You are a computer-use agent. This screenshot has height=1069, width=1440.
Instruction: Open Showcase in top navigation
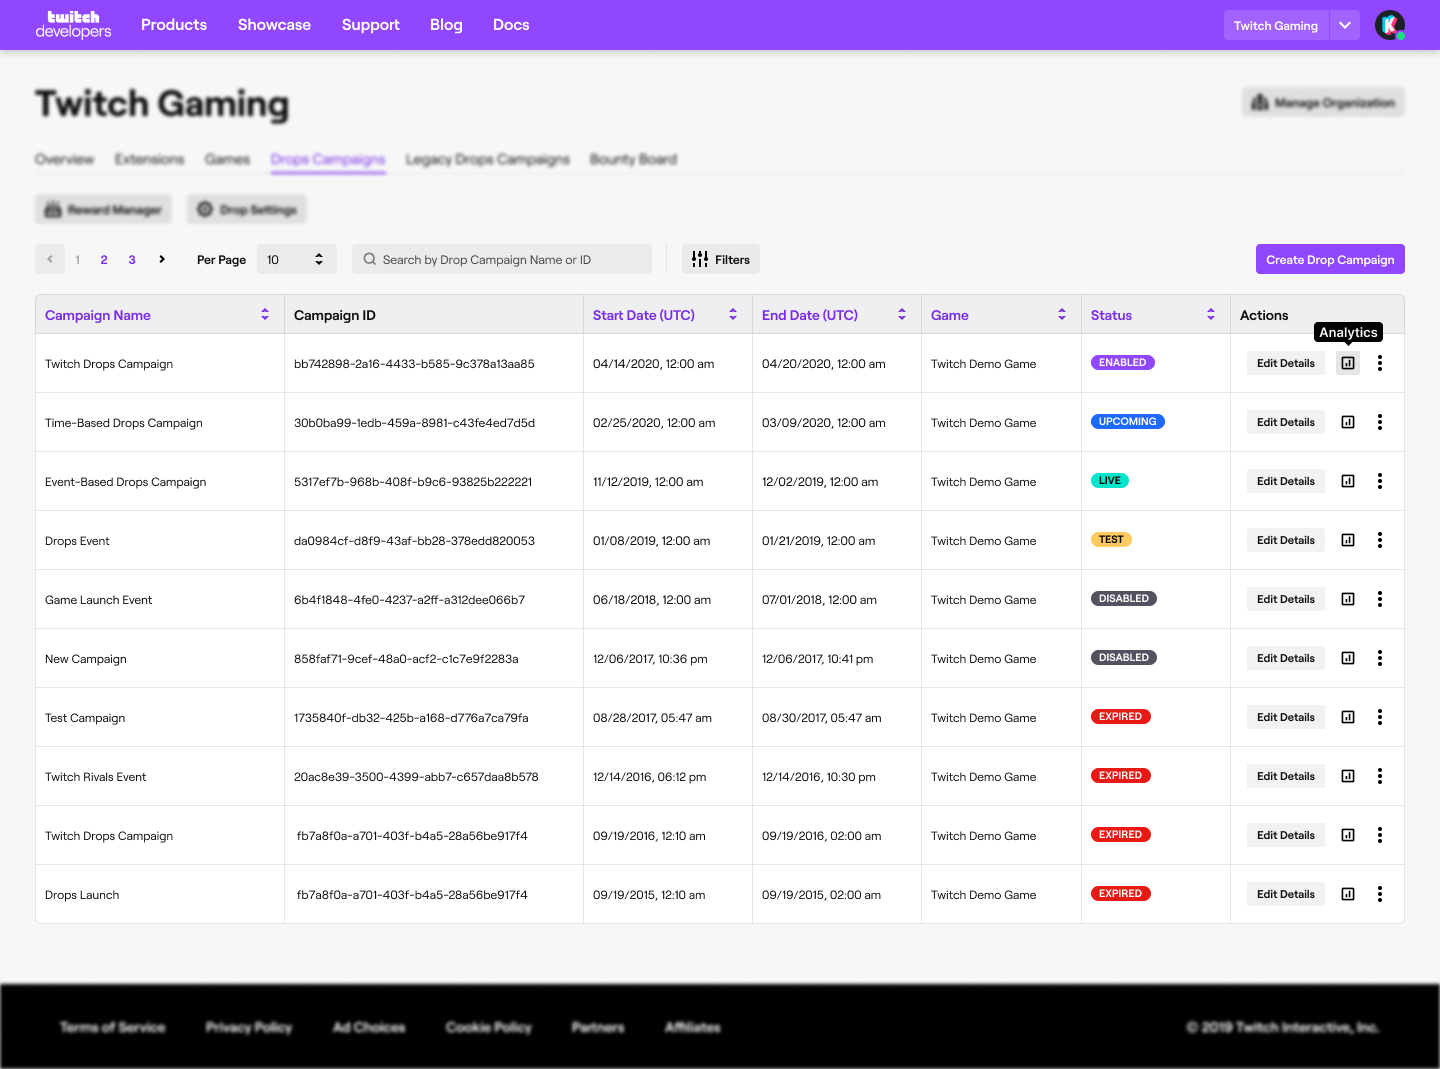[x=274, y=25]
